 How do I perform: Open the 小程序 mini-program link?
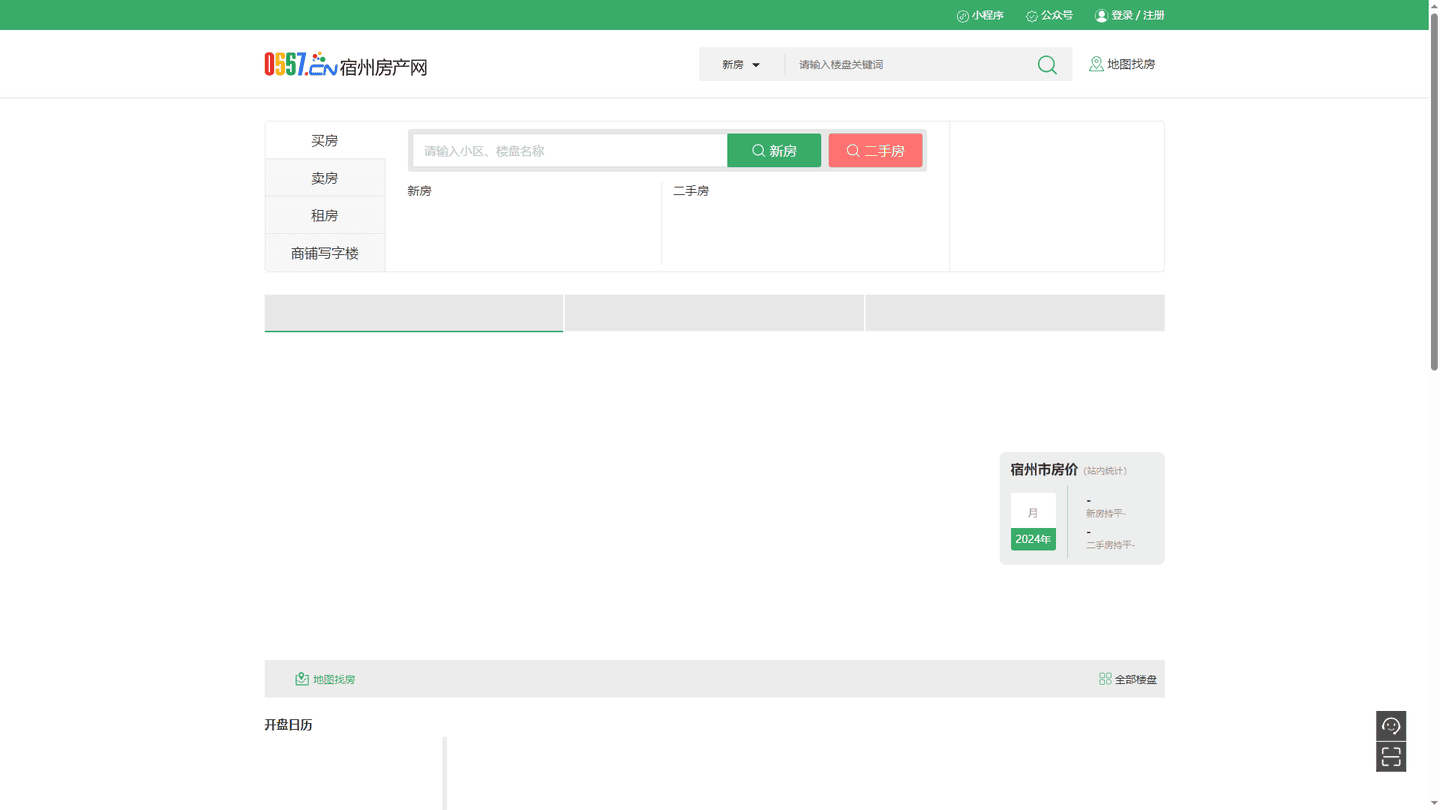click(x=980, y=15)
